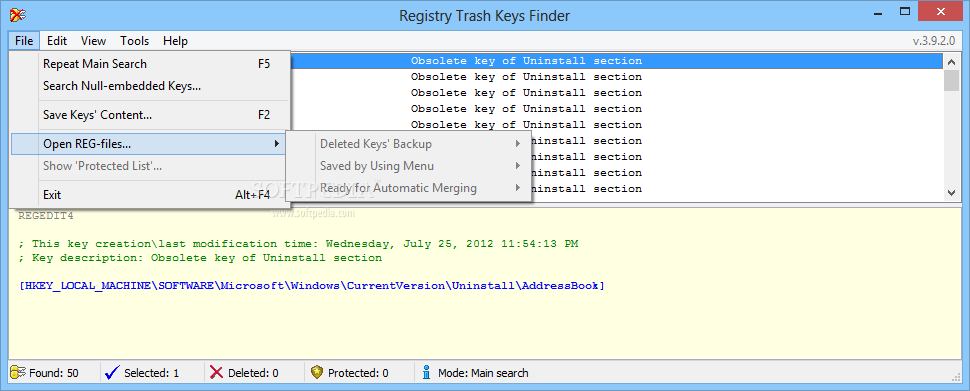Choose Exit from the File menu
Screen dimensions: 970x391
tap(149, 195)
